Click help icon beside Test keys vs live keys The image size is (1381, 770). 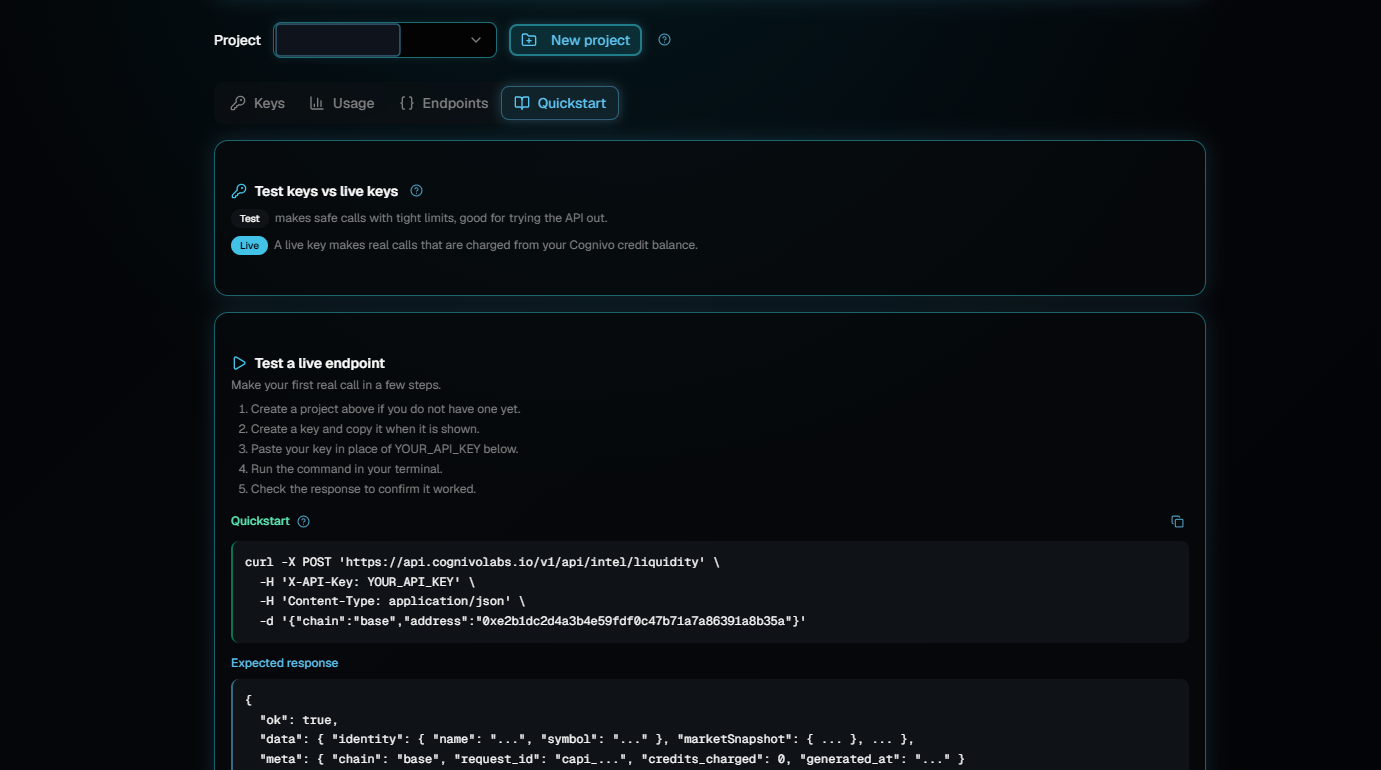click(417, 191)
